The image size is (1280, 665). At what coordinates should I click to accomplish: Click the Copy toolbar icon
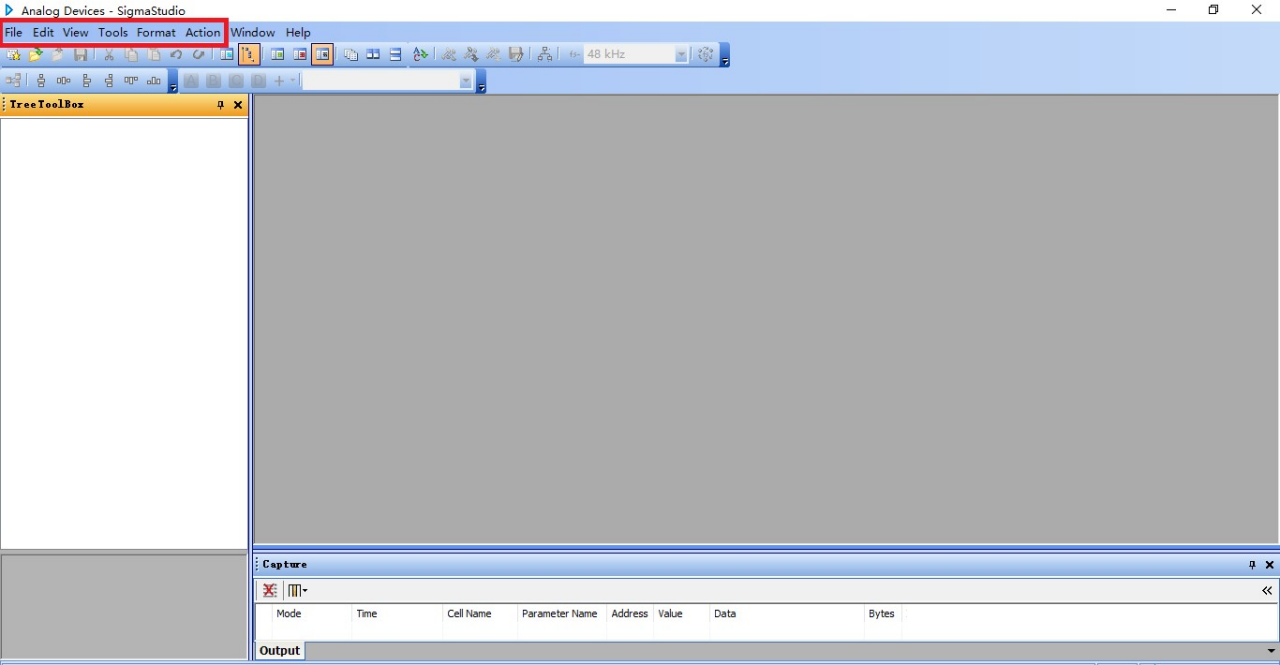(131, 55)
